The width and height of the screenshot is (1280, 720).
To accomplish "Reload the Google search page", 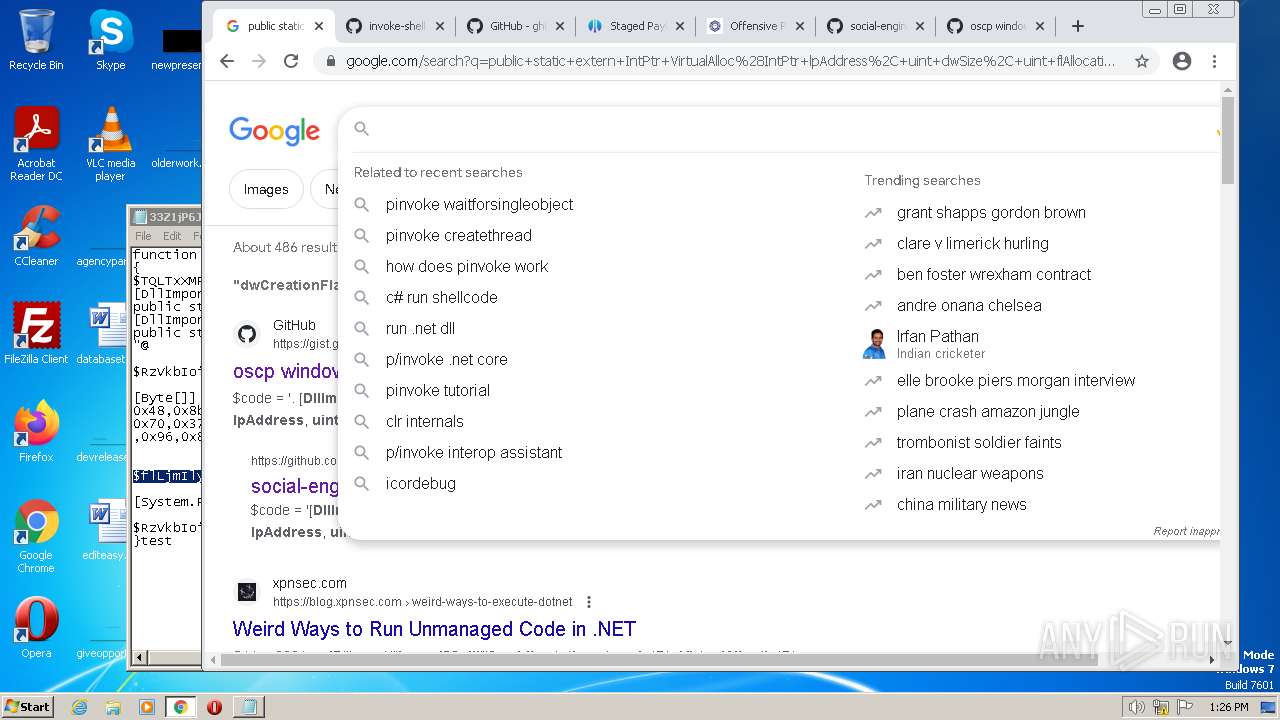I will [x=291, y=61].
